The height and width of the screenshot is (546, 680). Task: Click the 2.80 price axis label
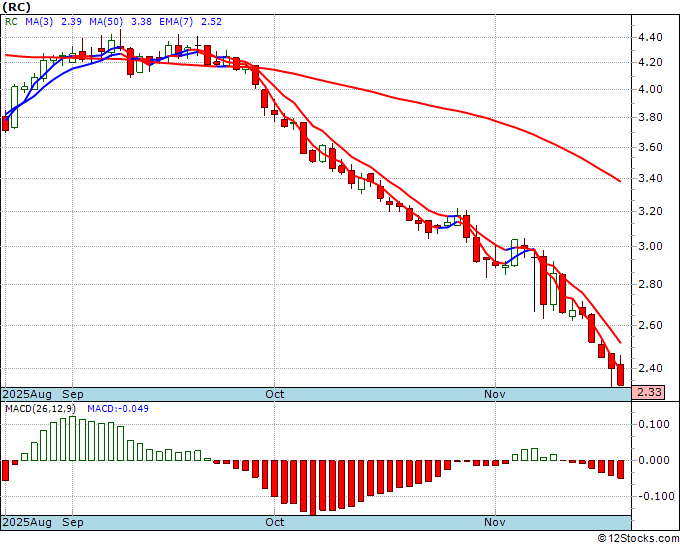click(650, 284)
